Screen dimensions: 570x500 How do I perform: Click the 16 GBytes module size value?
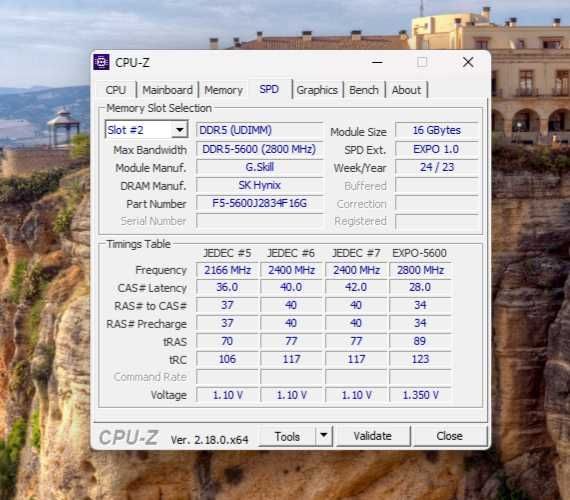coord(437,130)
